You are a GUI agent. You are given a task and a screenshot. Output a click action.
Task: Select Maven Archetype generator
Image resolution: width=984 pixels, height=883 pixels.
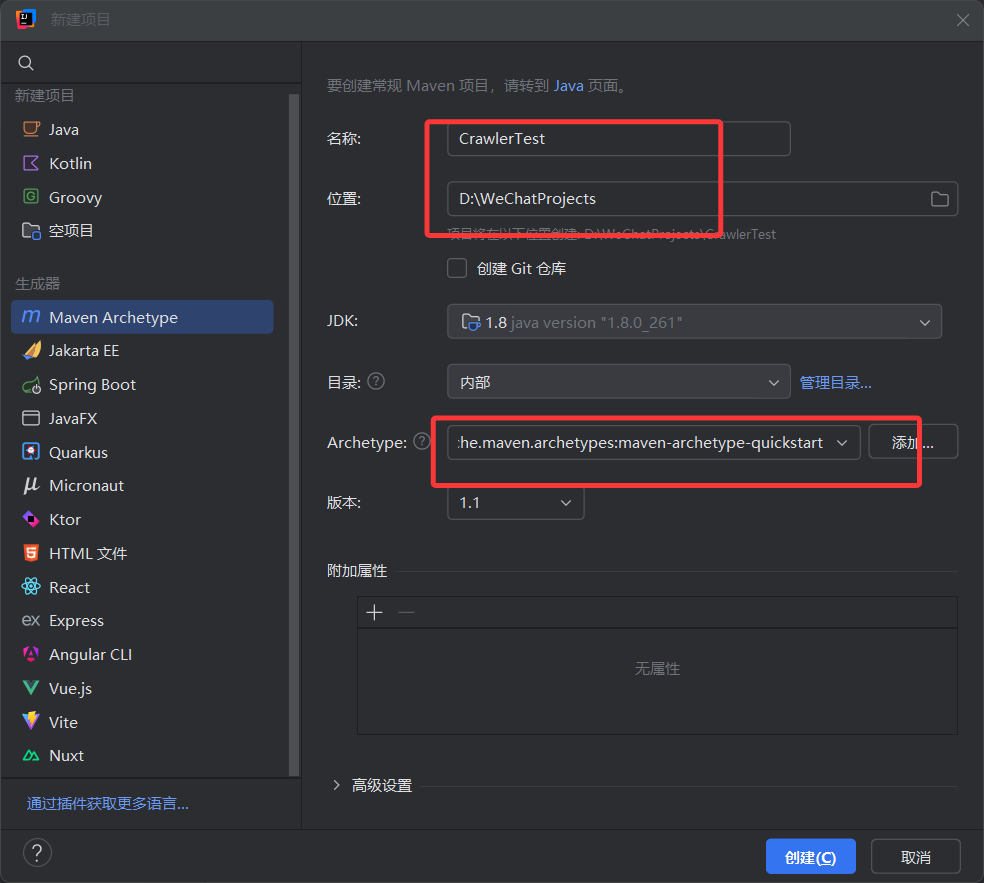(x=142, y=317)
